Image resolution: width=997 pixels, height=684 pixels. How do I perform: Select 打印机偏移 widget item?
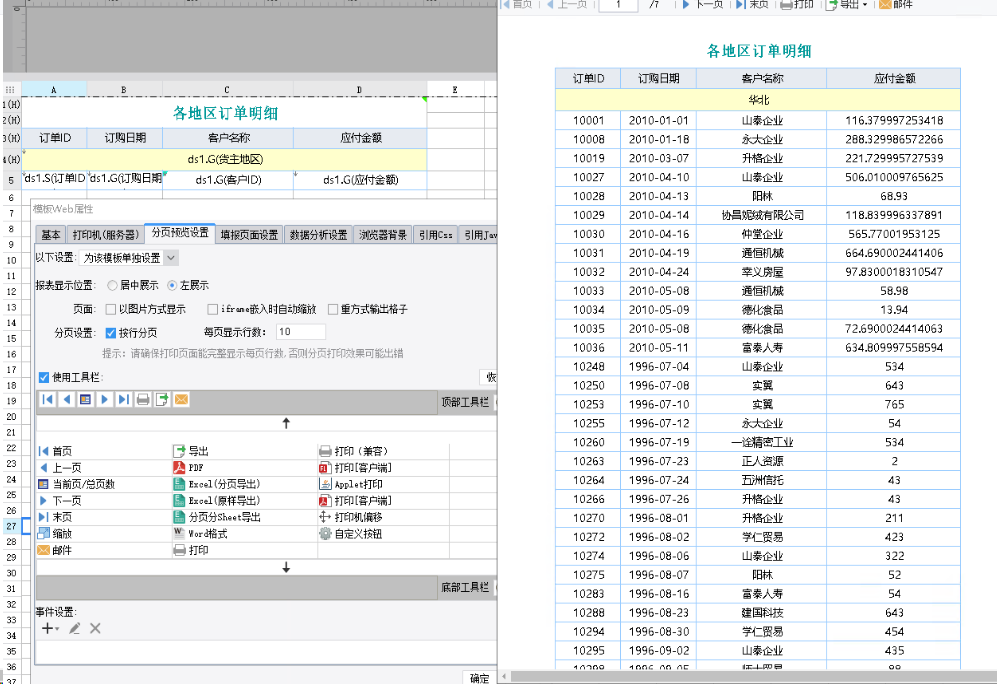[351, 517]
